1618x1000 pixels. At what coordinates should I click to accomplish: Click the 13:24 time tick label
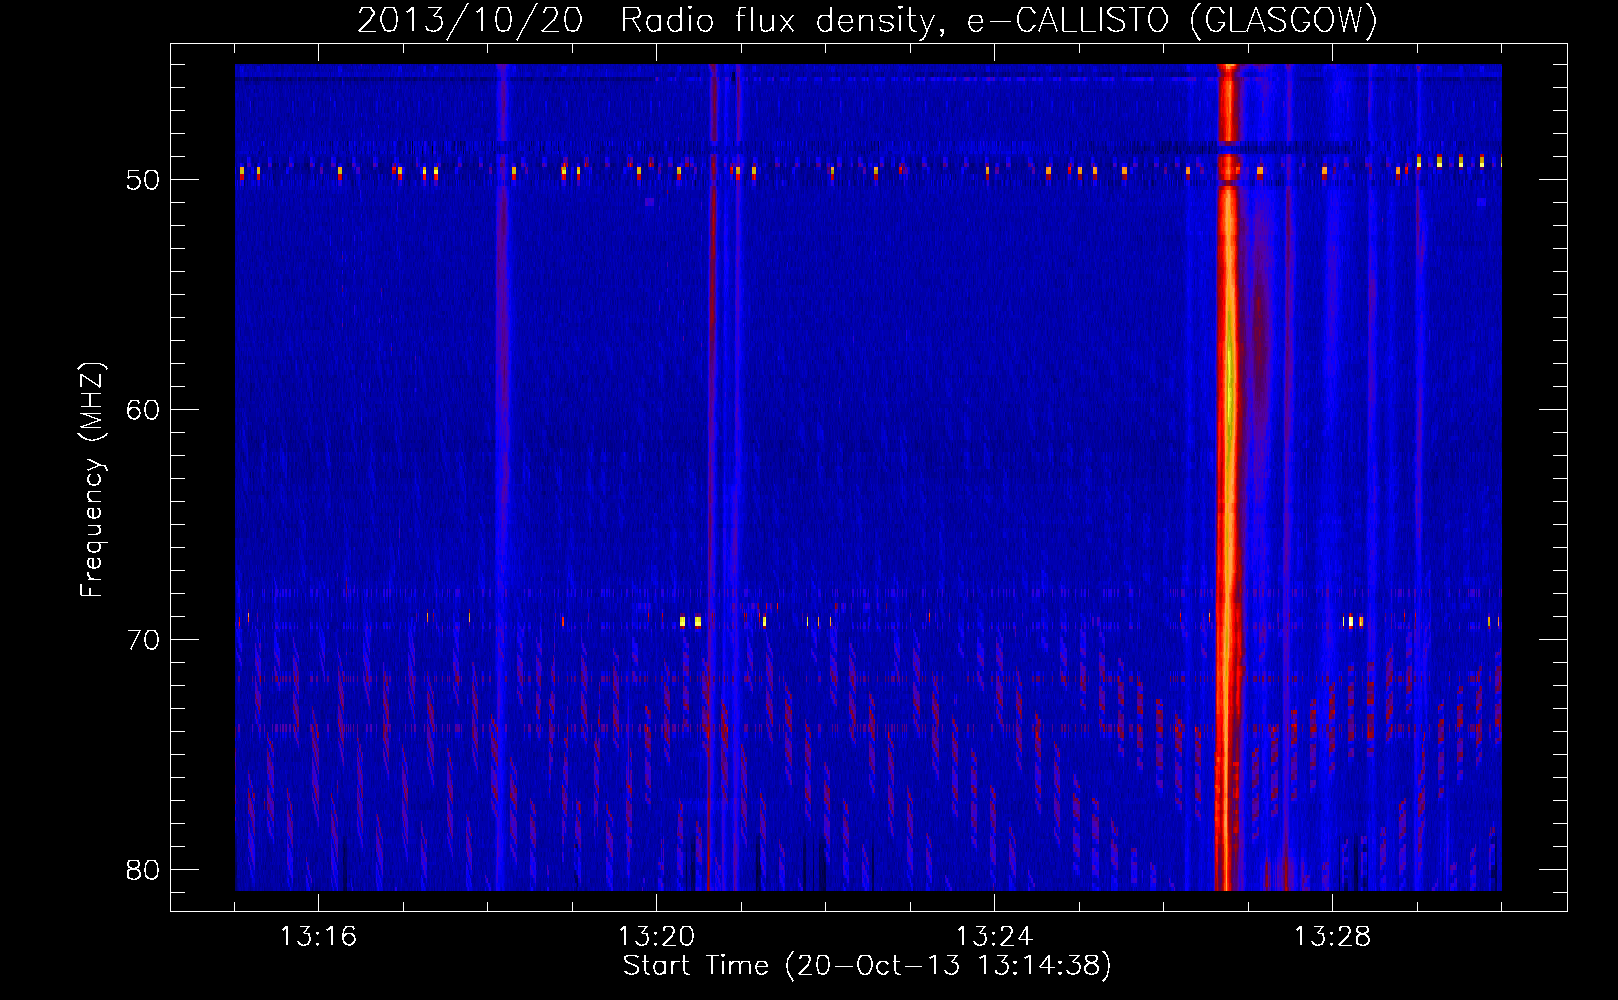pyautogui.click(x=994, y=936)
